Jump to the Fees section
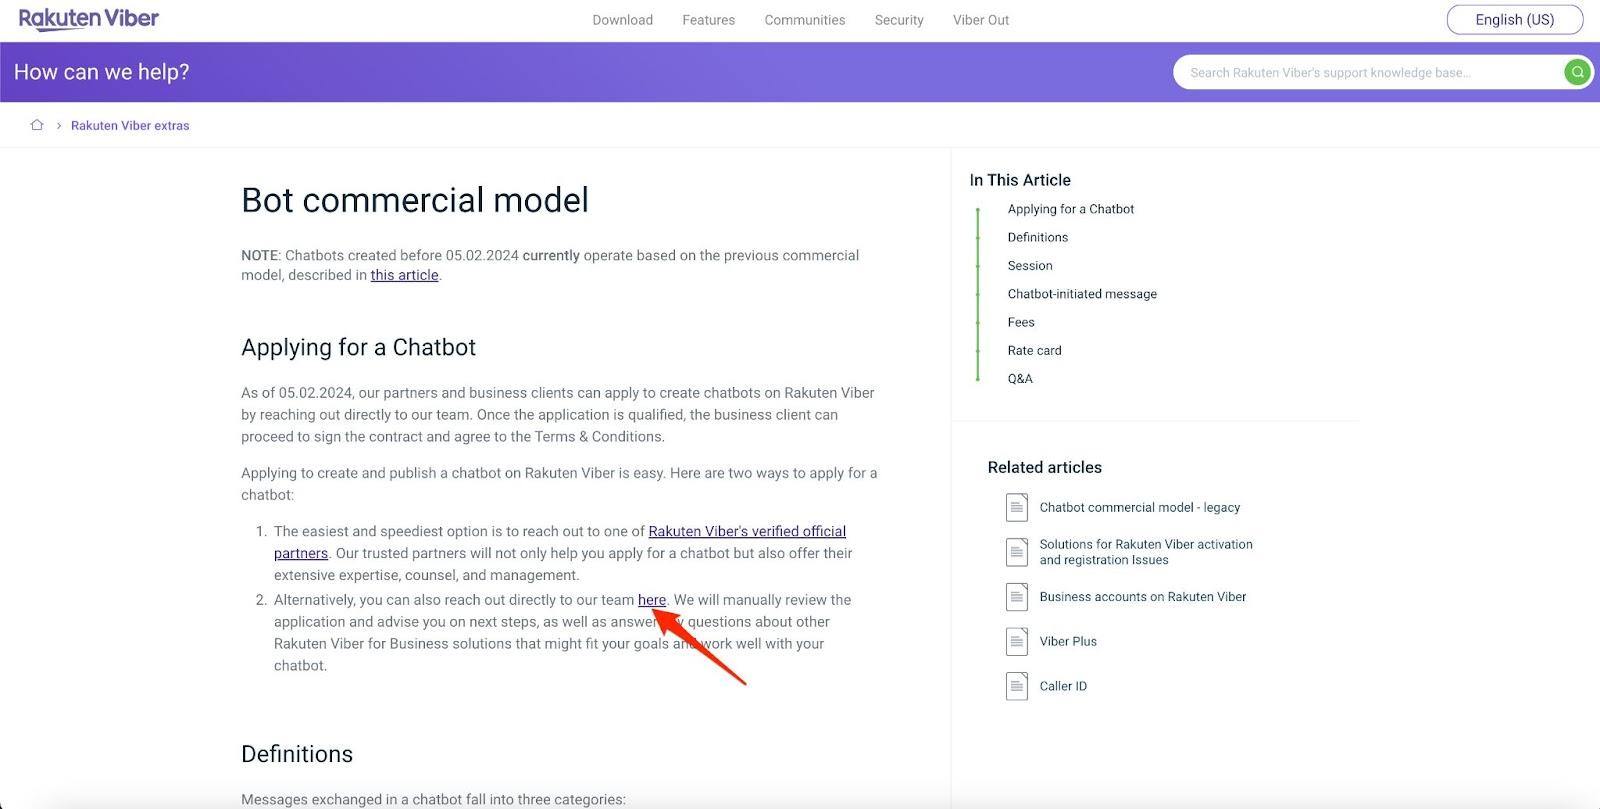The image size is (1600, 809). coord(1021,322)
